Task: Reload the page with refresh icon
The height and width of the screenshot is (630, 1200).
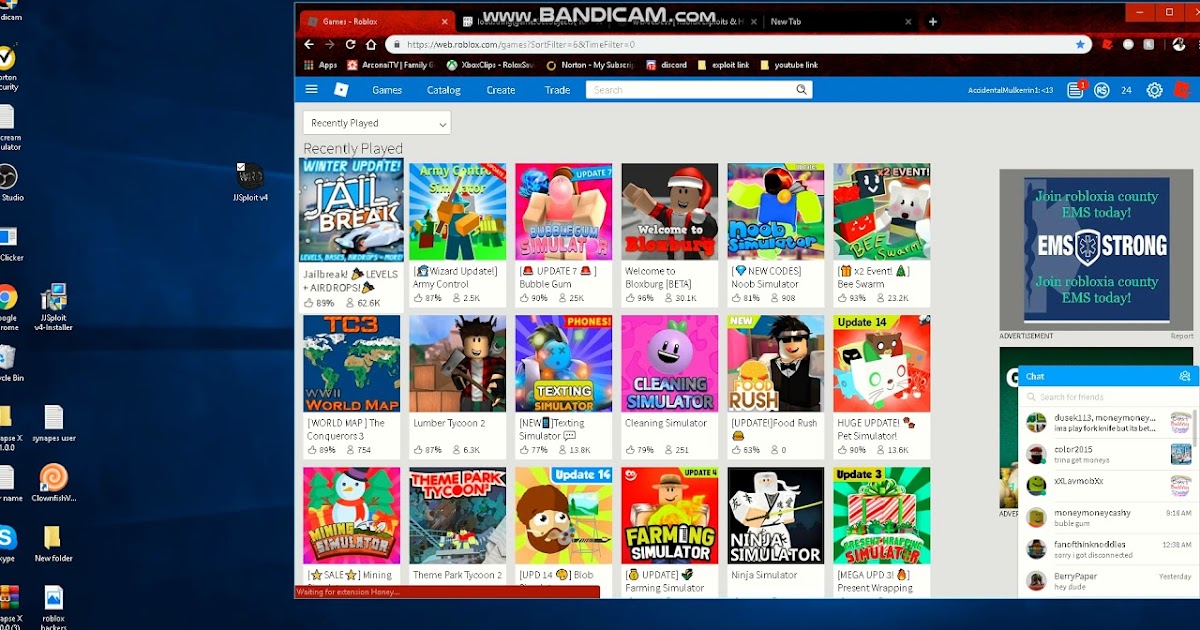Action: (351, 44)
